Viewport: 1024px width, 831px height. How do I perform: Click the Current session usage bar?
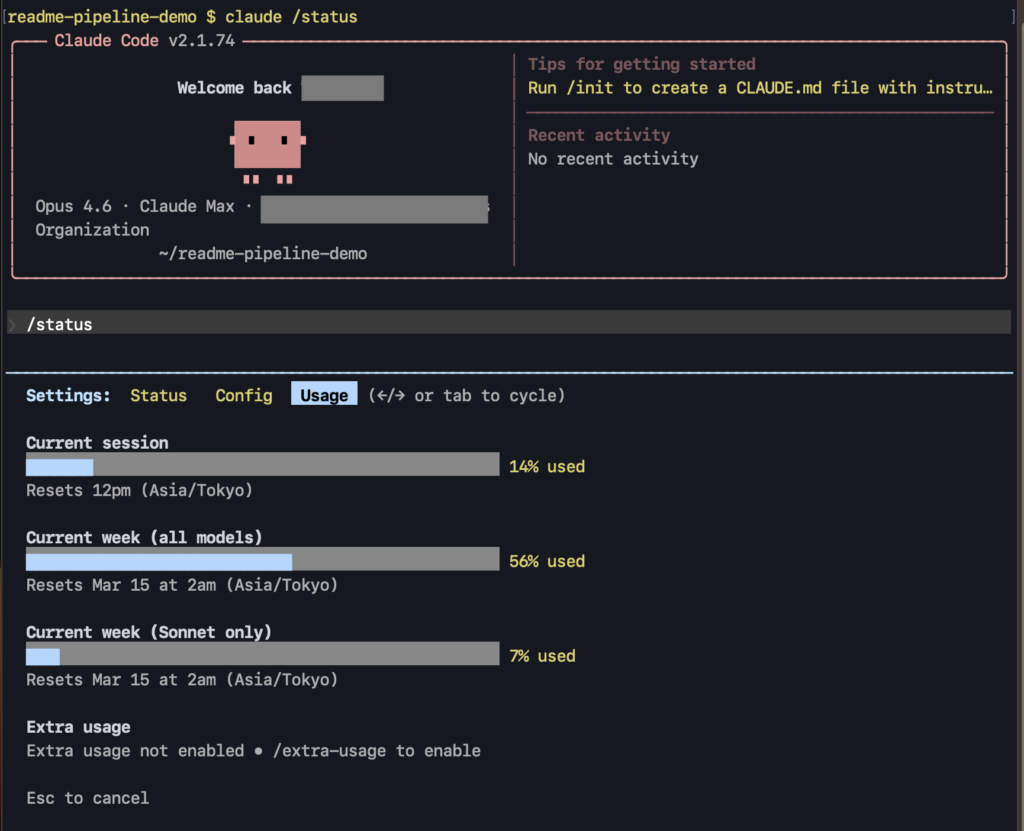coord(262,465)
